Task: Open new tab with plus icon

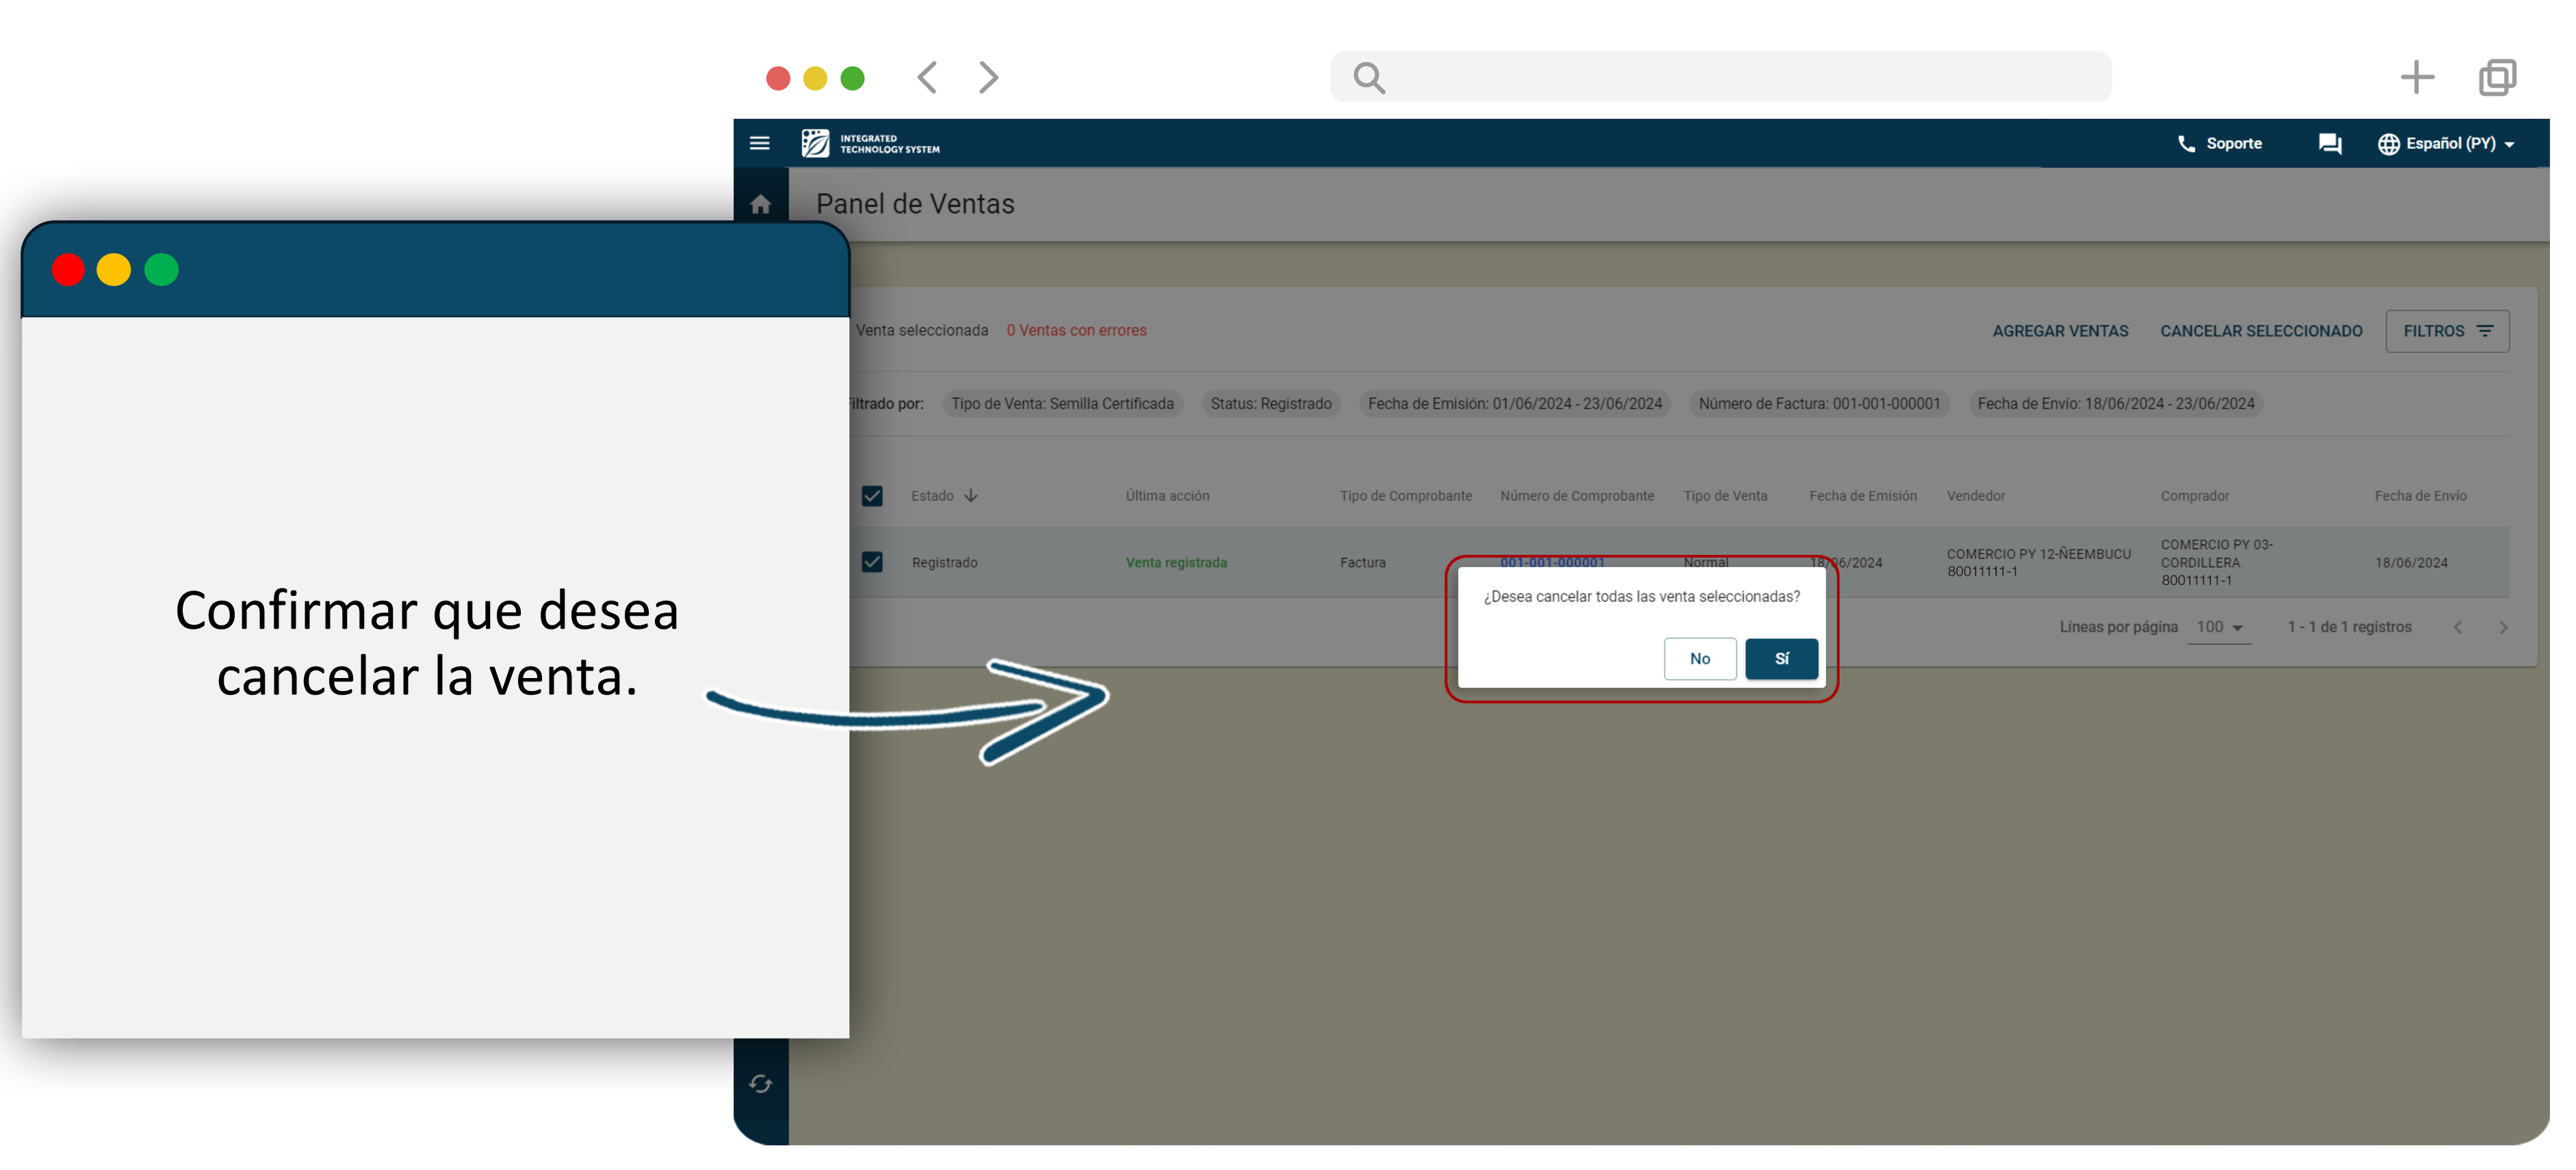Action: (x=2416, y=78)
